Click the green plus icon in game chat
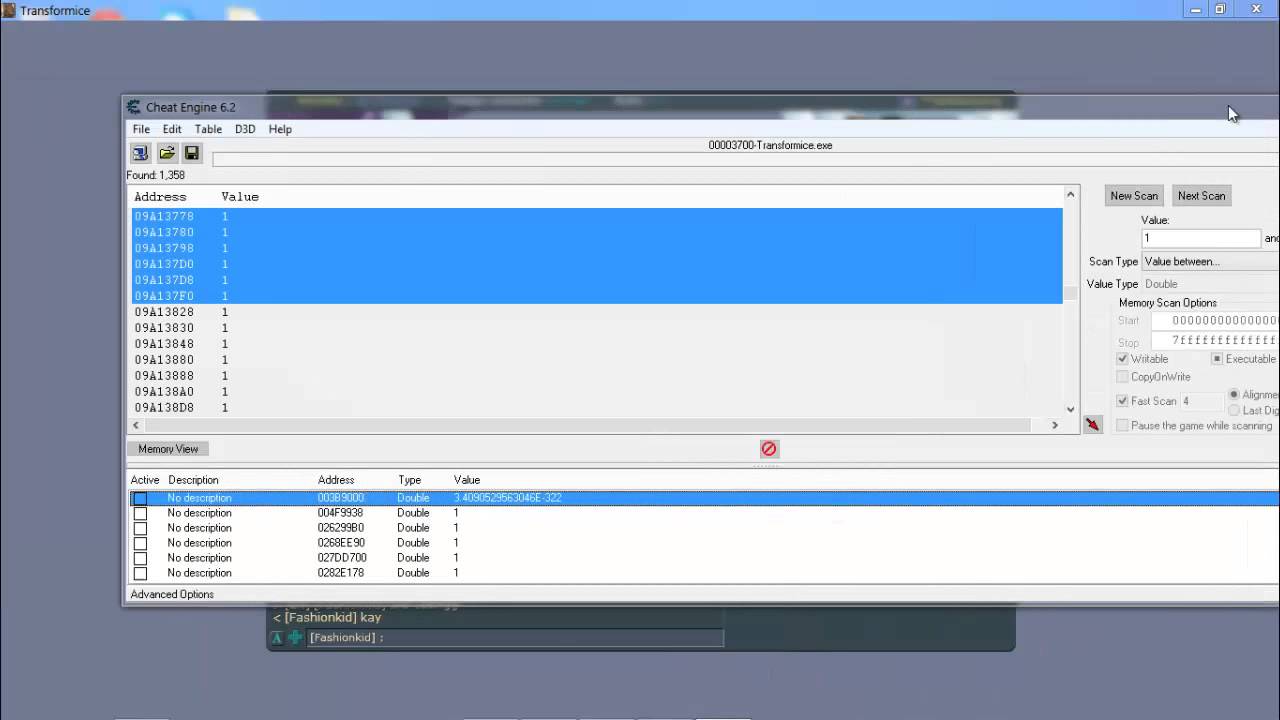 point(295,637)
